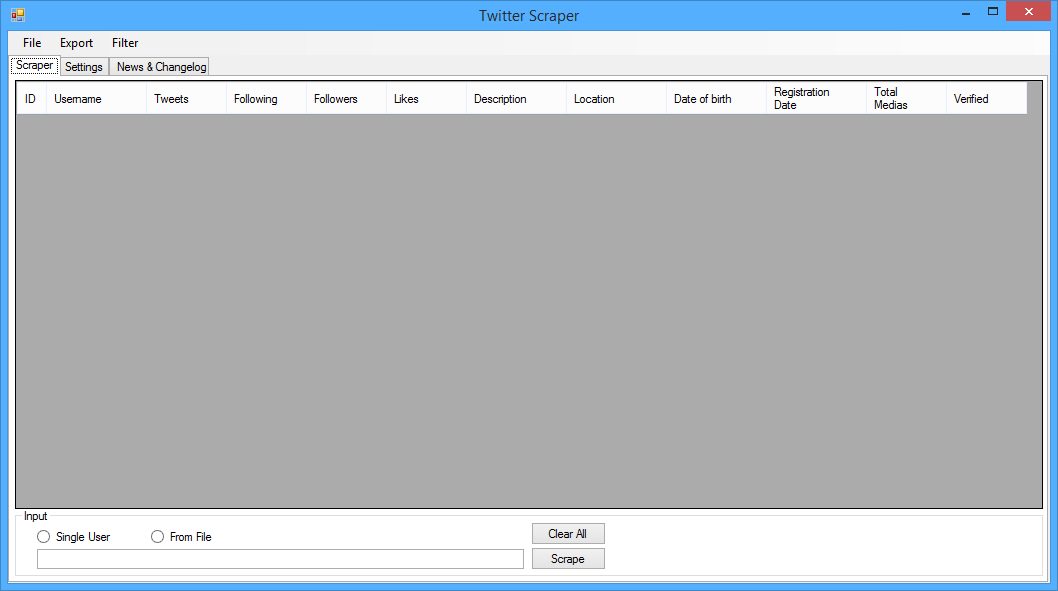The width and height of the screenshot is (1058, 591).
Task: Select the Single User radio option
Action: point(74,537)
